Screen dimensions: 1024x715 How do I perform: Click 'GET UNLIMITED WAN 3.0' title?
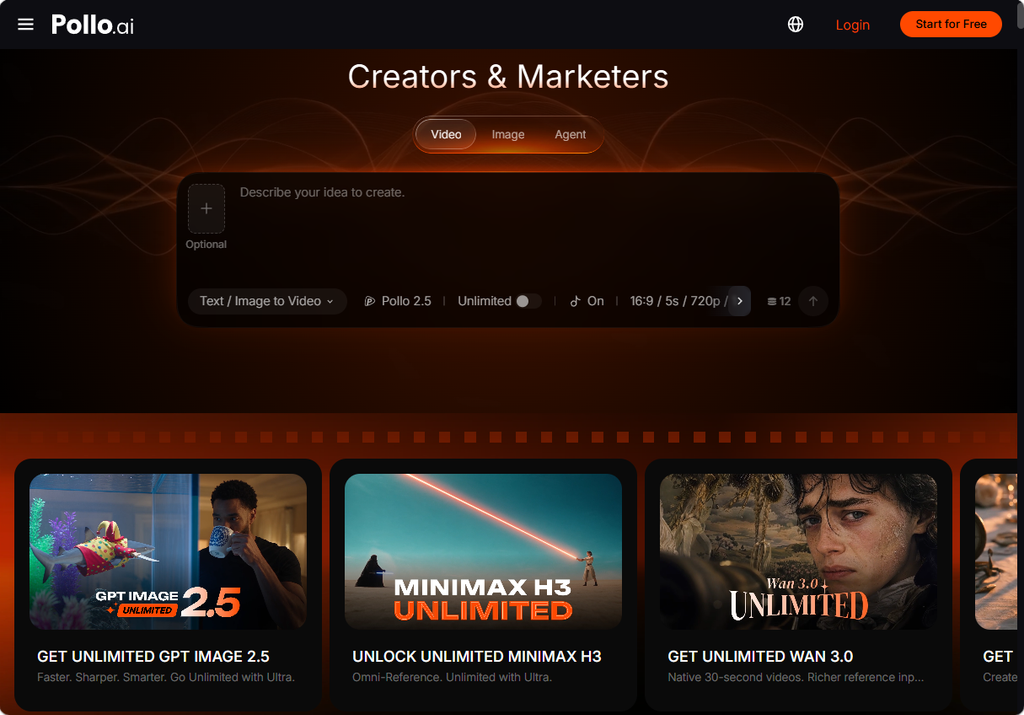point(760,656)
